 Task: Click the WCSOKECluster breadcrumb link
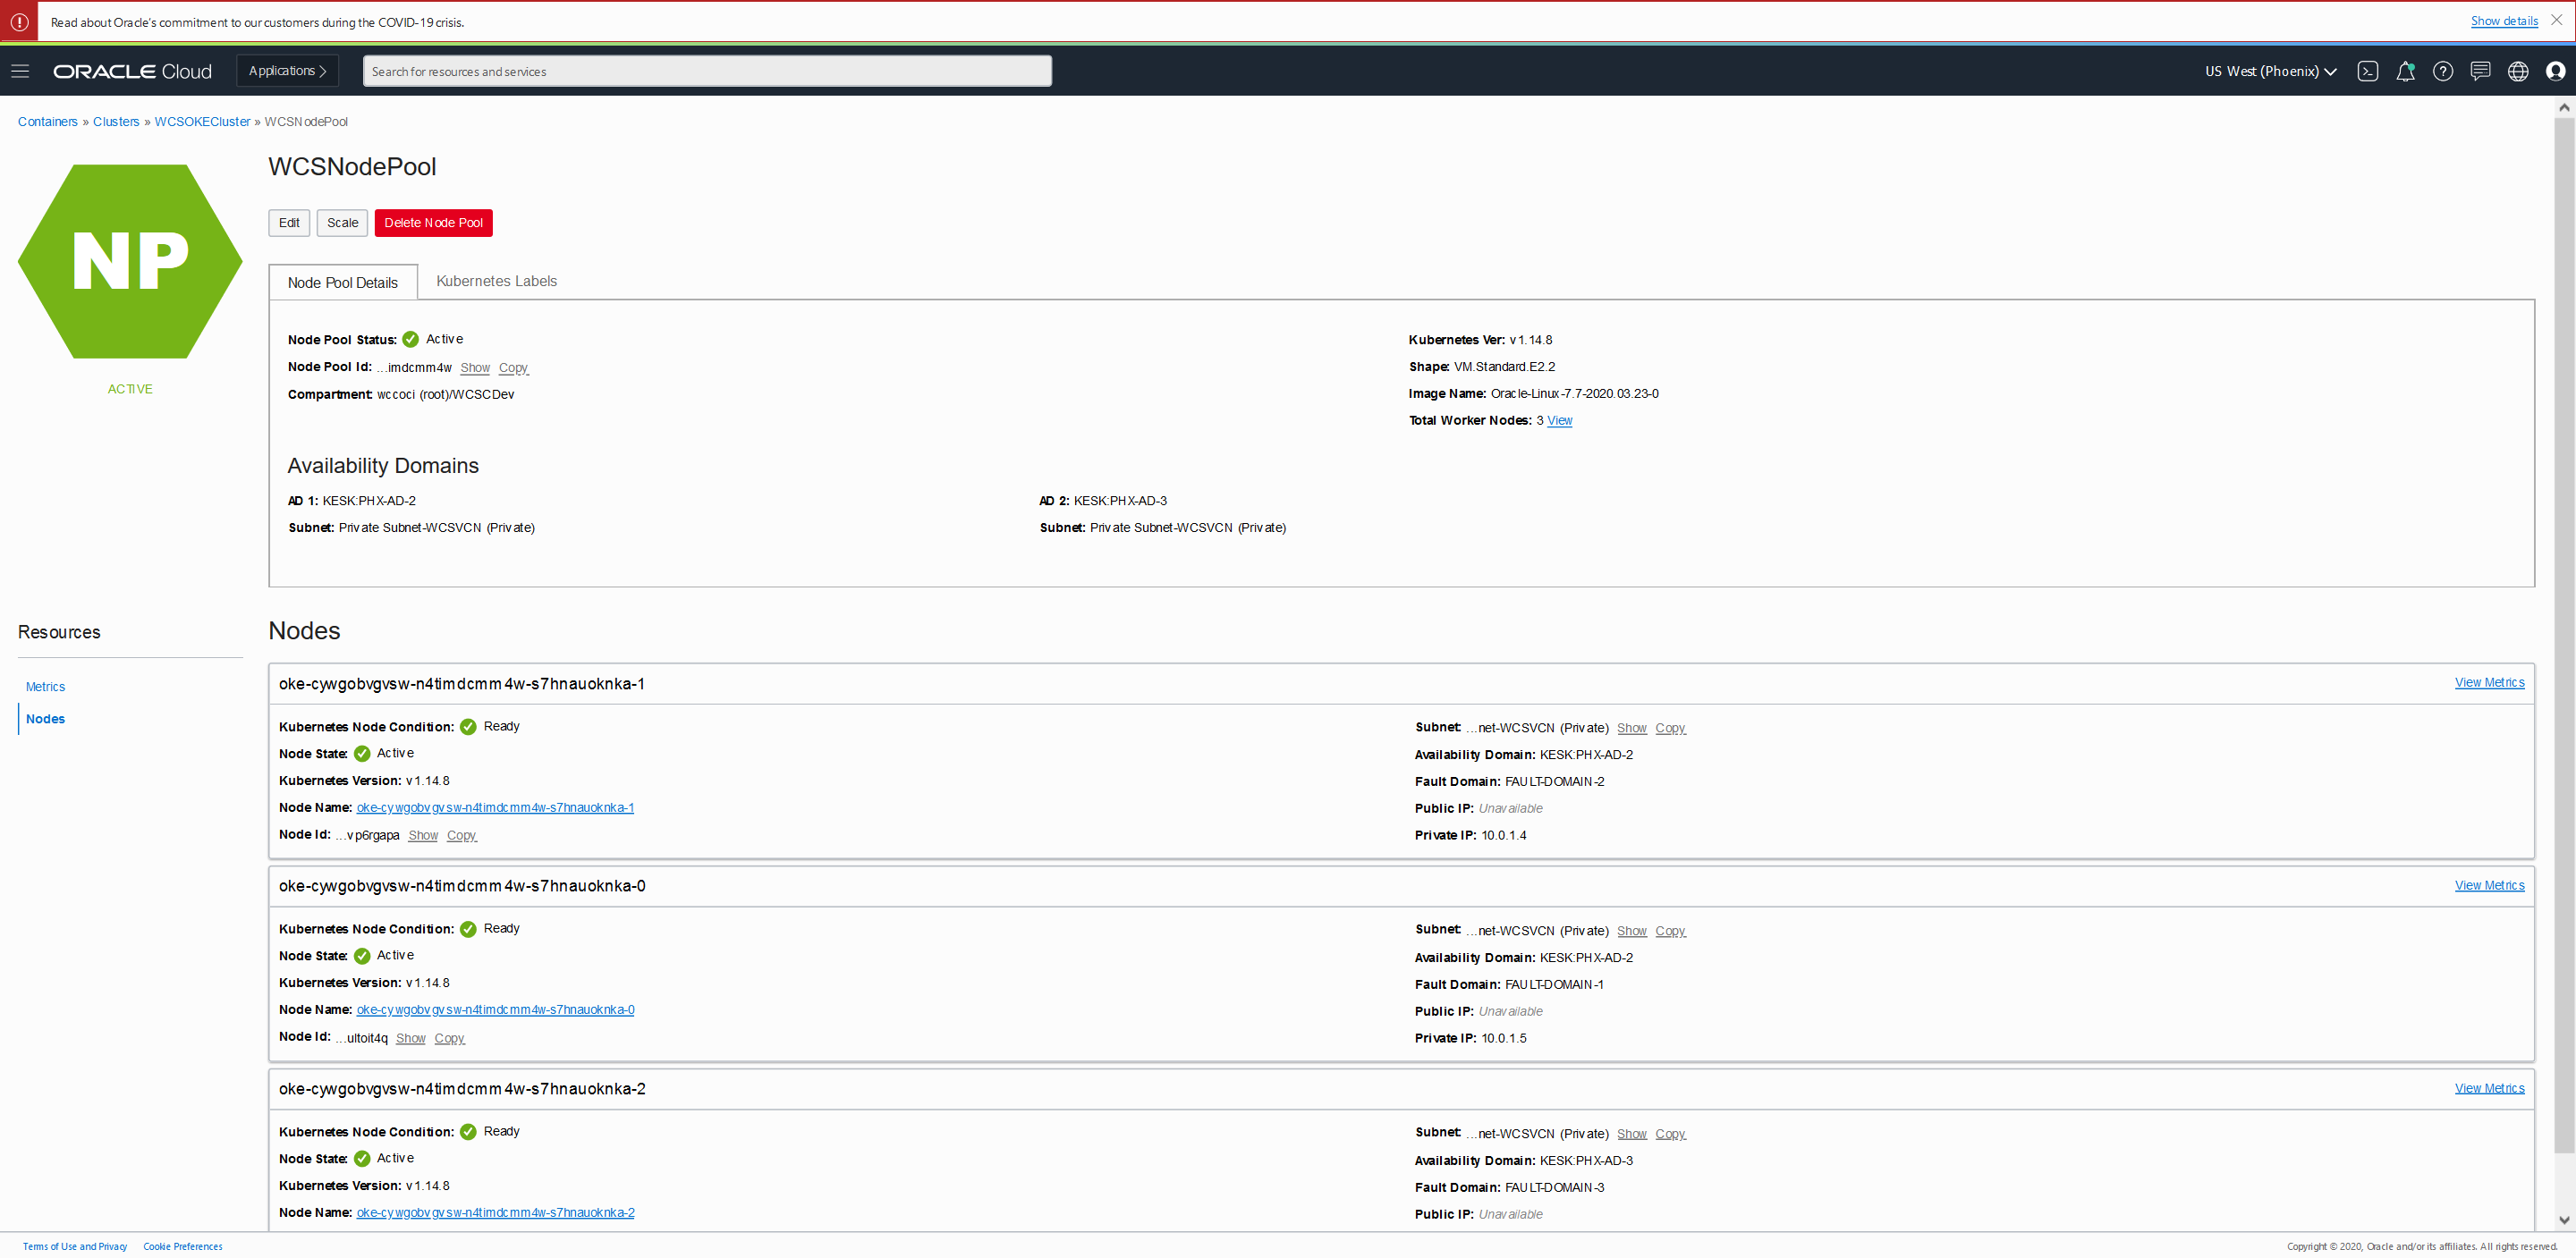pos(202,122)
